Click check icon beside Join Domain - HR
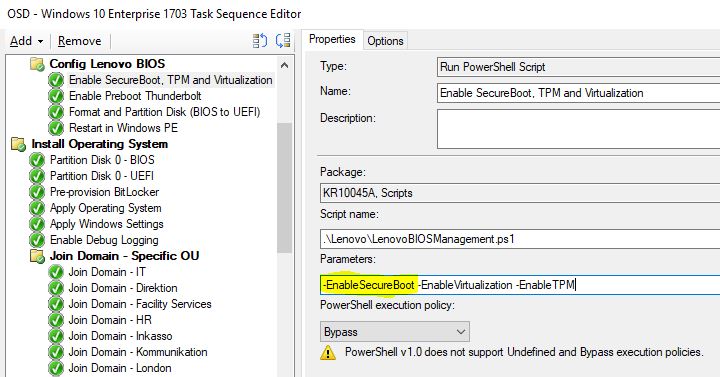 click(x=56, y=321)
